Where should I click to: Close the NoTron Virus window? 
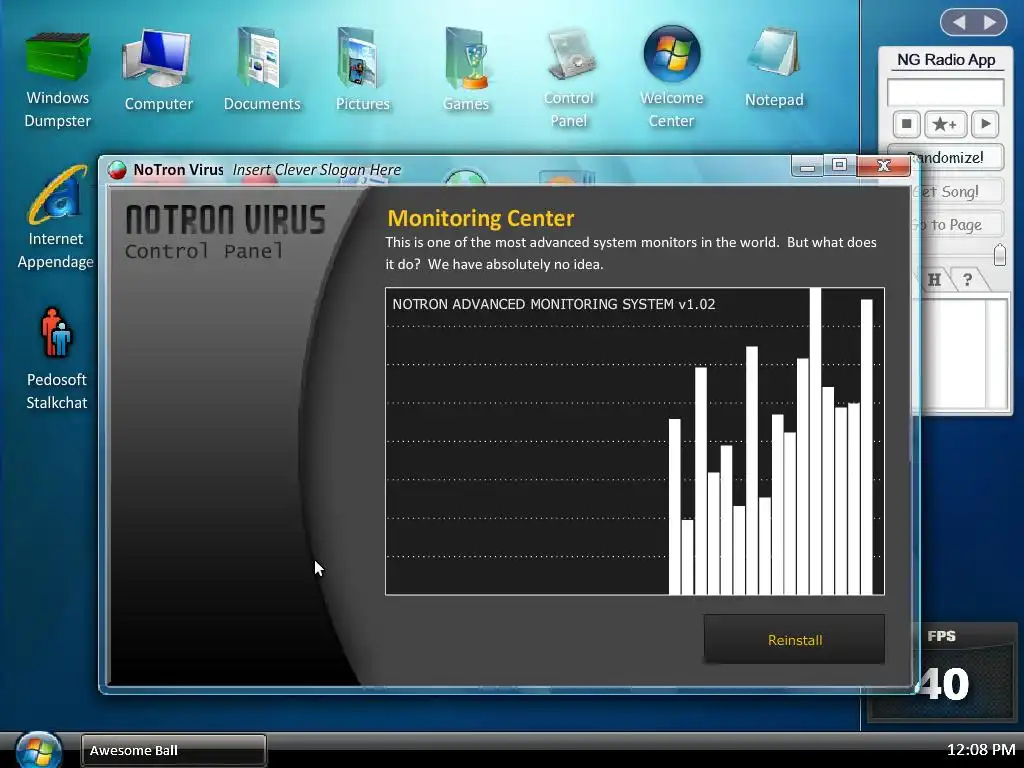point(884,166)
